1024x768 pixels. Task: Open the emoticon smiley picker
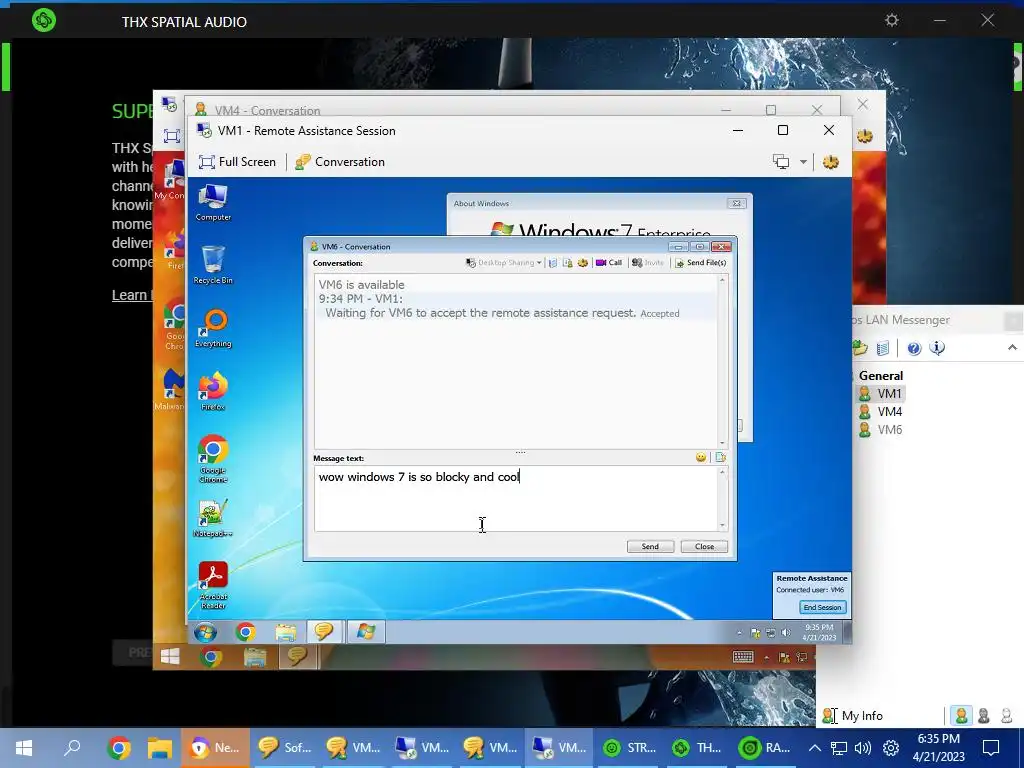pyautogui.click(x=701, y=457)
